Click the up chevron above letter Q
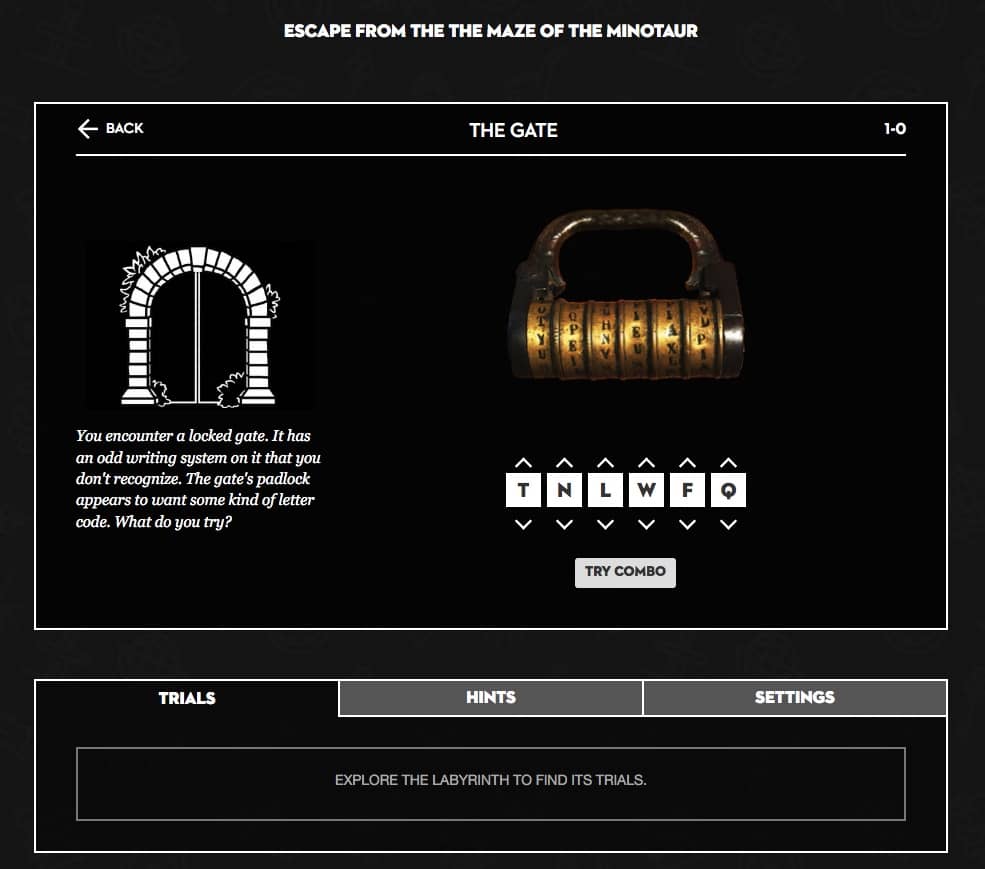 click(728, 462)
